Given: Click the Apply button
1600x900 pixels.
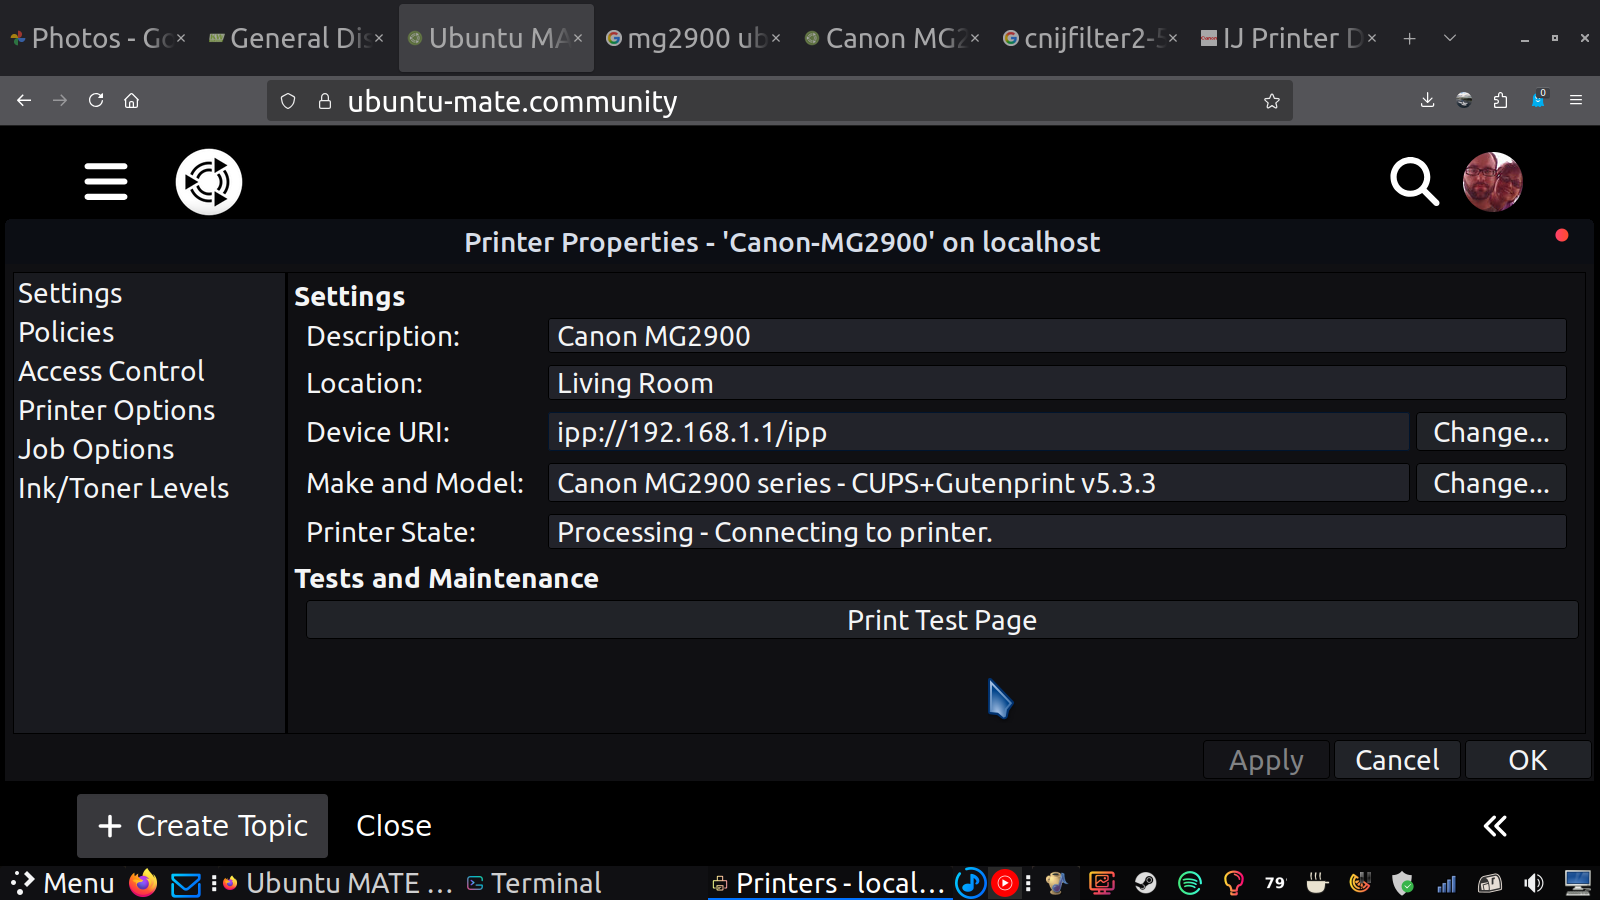Looking at the screenshot, I should pyautogui.click(x=1266, y=760).
